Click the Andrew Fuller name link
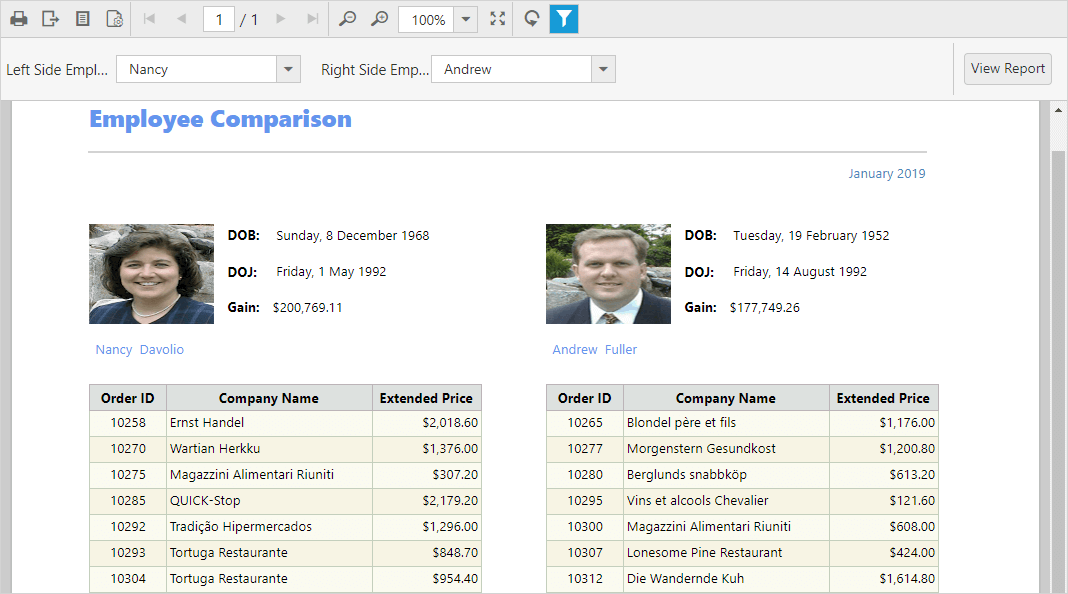This screenshot has width=1068, height=594. click(594, 350)
